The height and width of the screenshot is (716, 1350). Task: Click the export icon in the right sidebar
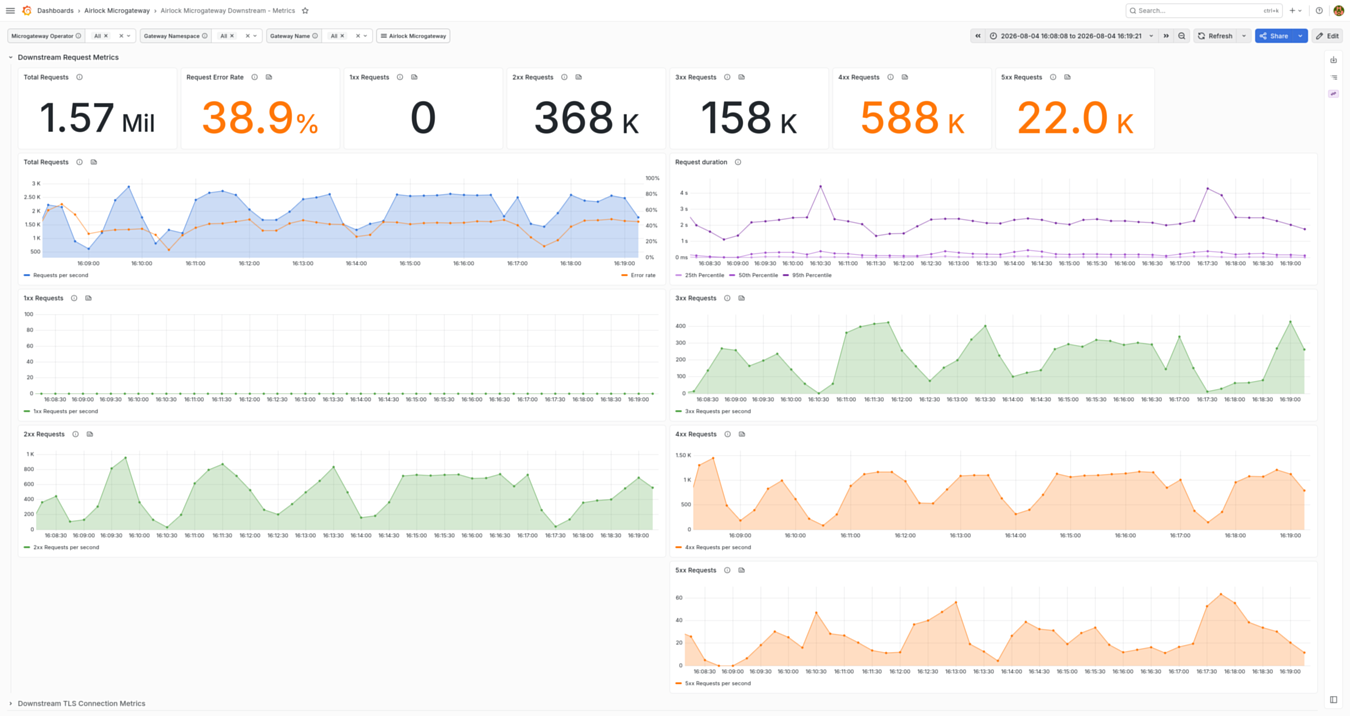[1334, 60]
